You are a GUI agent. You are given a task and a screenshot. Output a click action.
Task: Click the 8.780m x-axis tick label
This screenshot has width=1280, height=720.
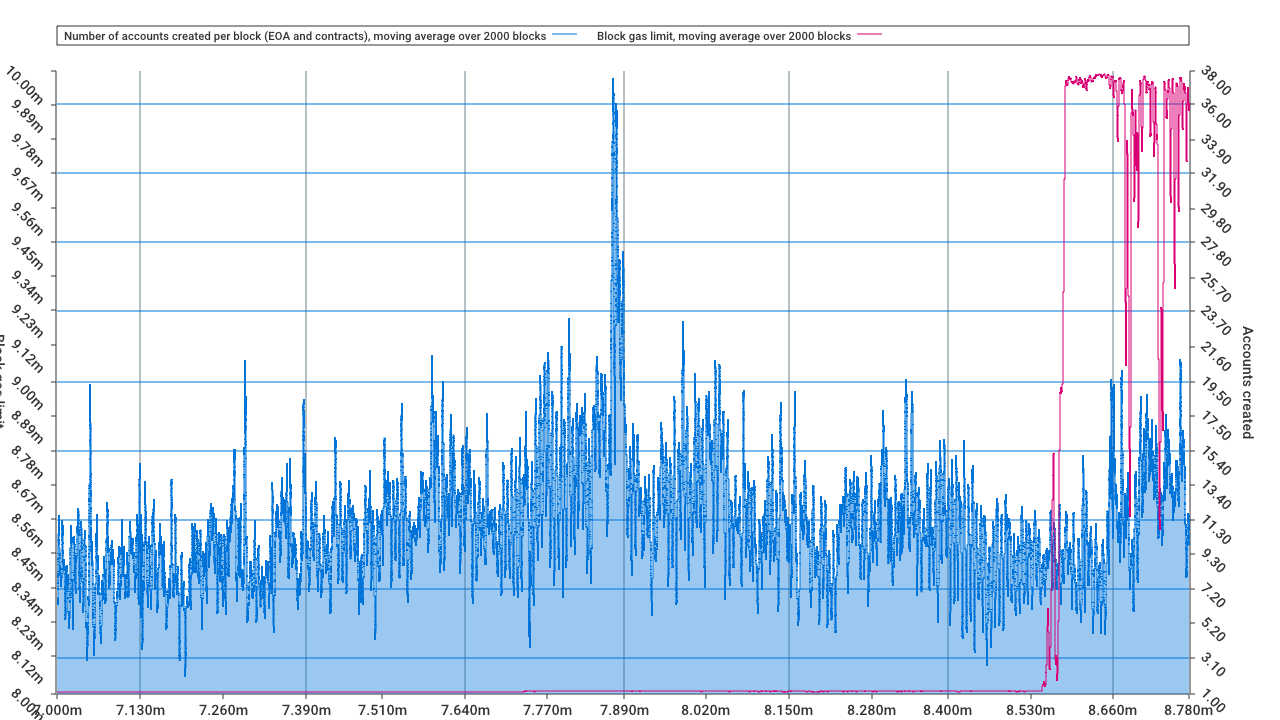pyautogui.click(x=1190, y=710)
